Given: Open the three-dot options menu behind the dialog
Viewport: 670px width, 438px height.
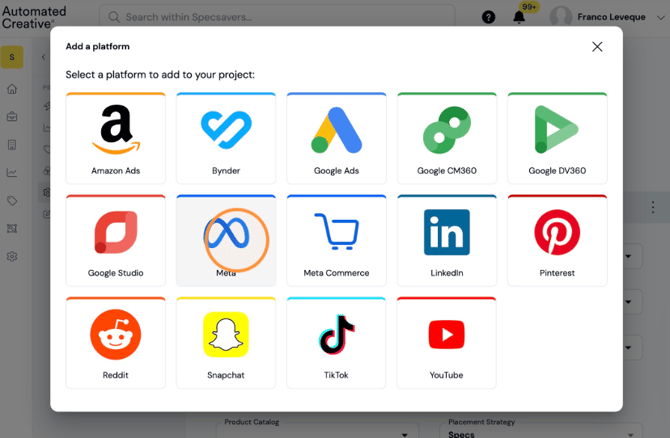Looking at the screenshot, I should tap(652, 207).
